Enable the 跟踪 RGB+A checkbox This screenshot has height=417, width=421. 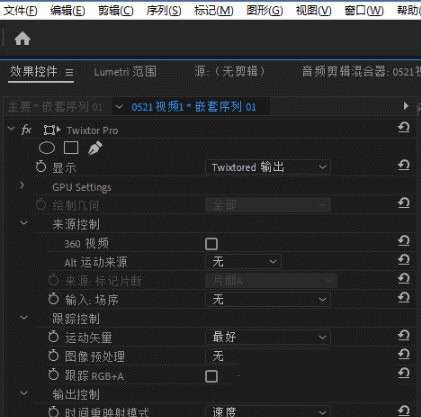pos(211,376)
